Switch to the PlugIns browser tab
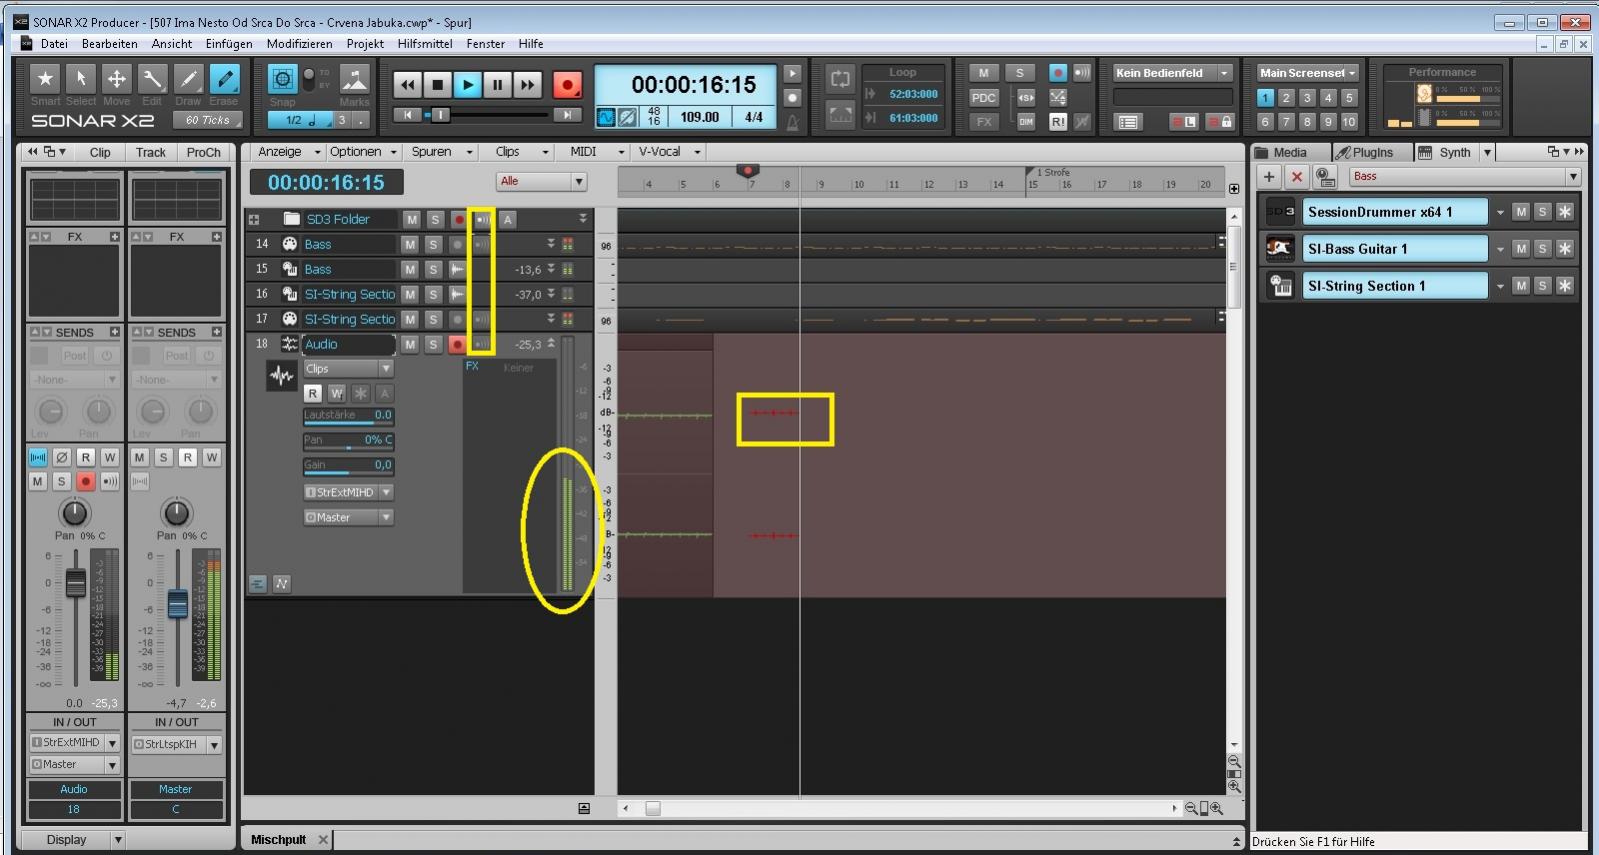The width and height of the screenshot is (1599, 855). pos(1372,152)
